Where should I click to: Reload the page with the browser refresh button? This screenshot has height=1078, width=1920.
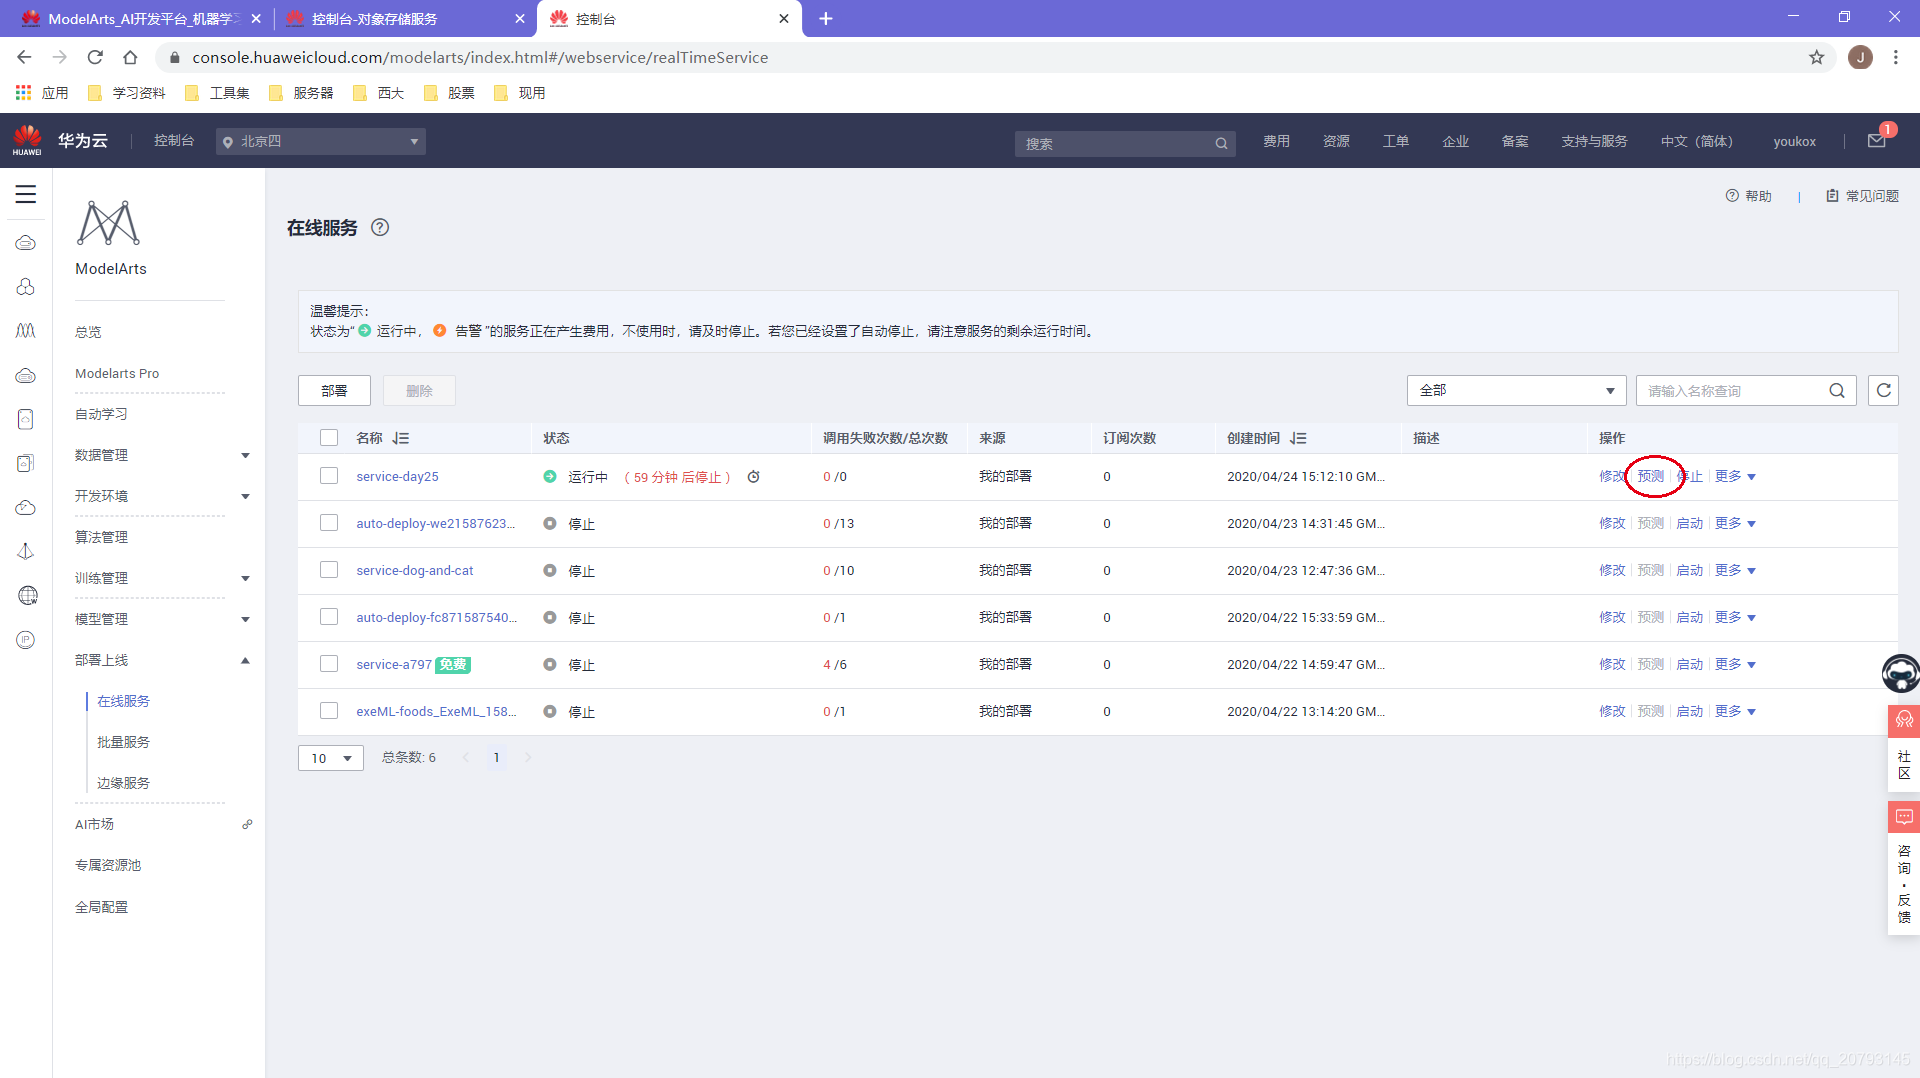[95, 58]
